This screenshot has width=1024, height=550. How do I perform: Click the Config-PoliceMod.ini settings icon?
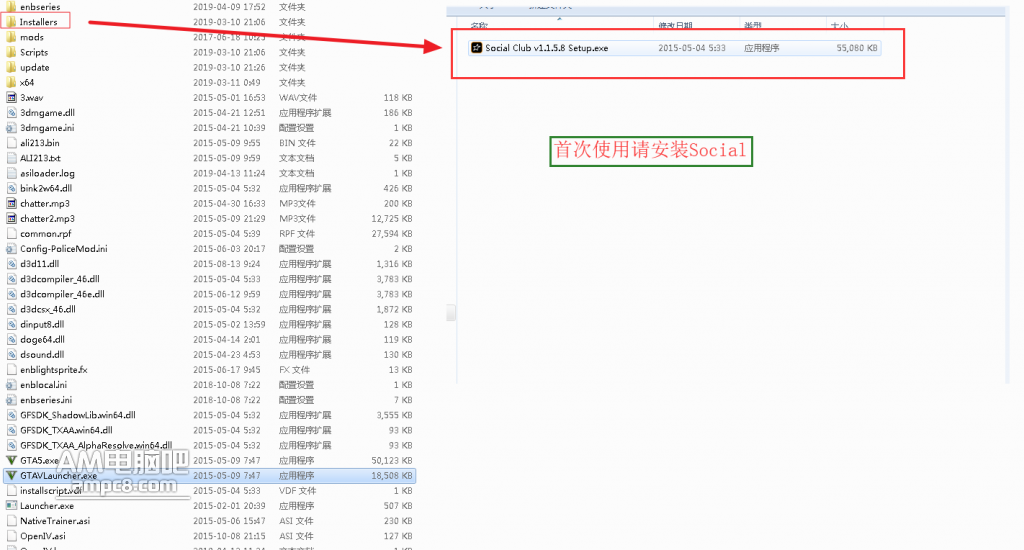pos(11,248)
